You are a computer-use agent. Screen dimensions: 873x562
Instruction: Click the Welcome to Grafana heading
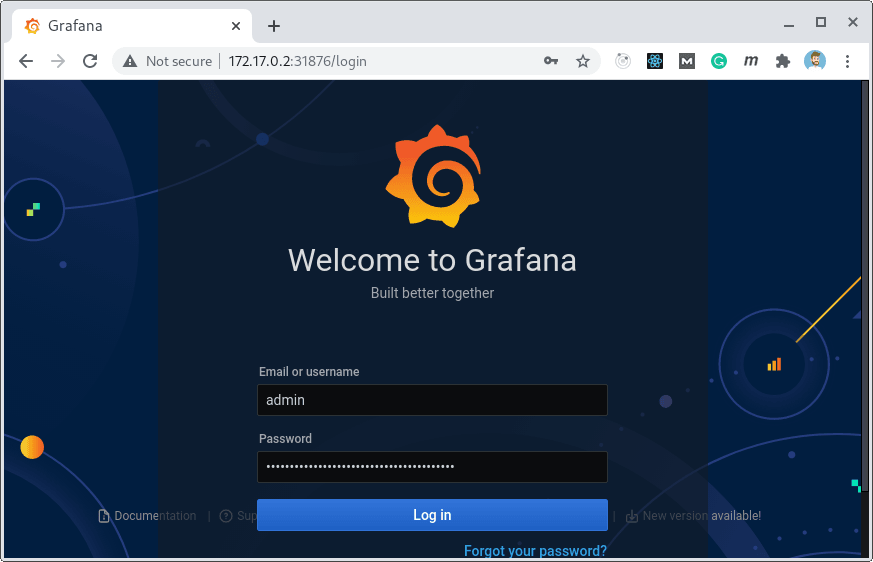tap(432, 260)
